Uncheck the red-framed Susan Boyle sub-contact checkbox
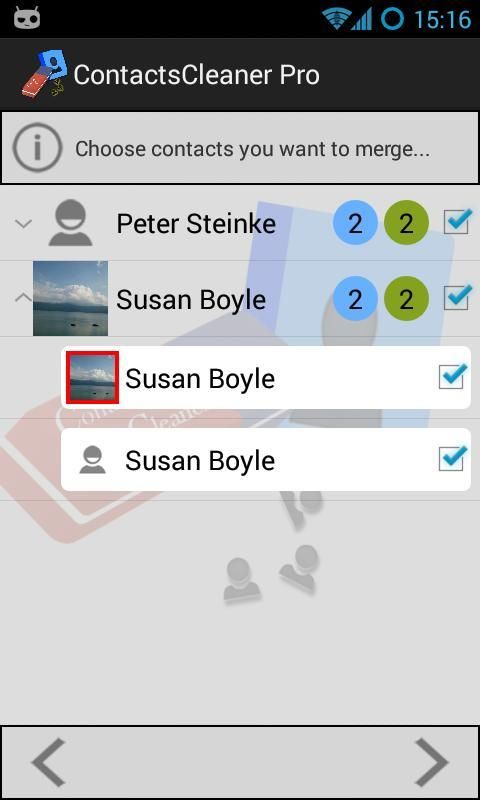The image size is (480, 800). 452,377
